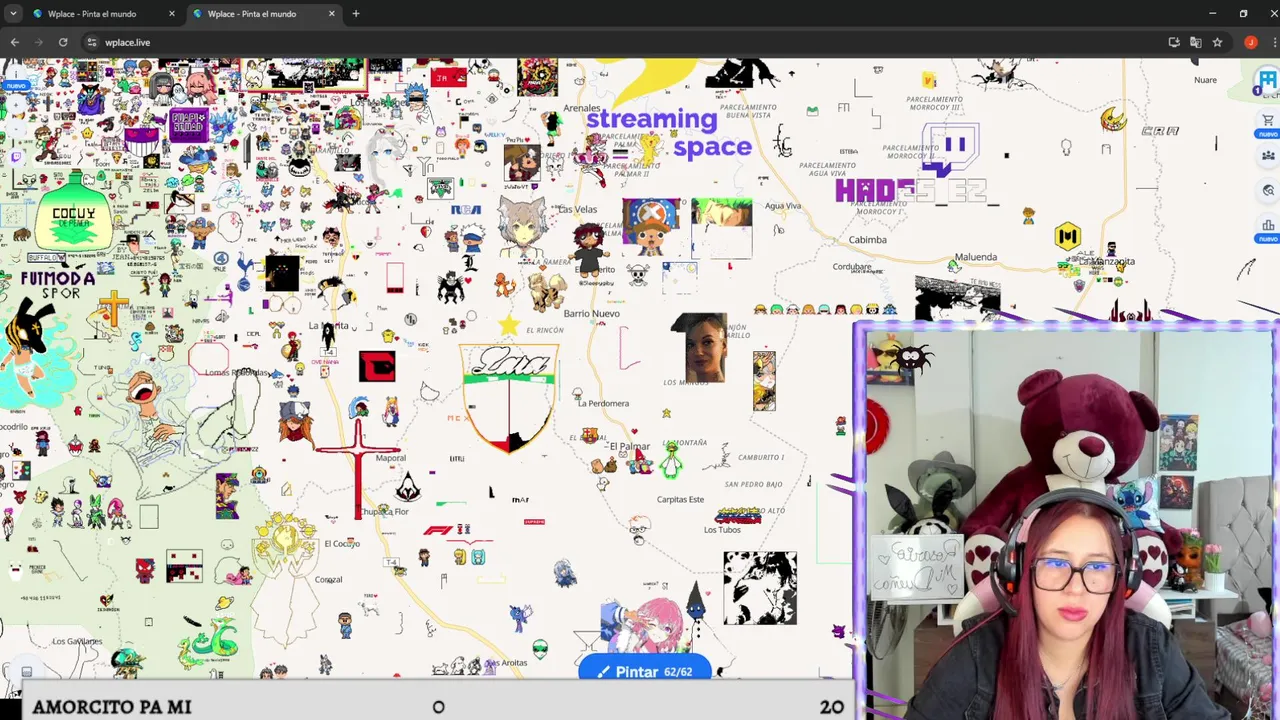This screenshot has width=1280, height=720.
Task: Click the red square logo on black
Action: [377, 367]
